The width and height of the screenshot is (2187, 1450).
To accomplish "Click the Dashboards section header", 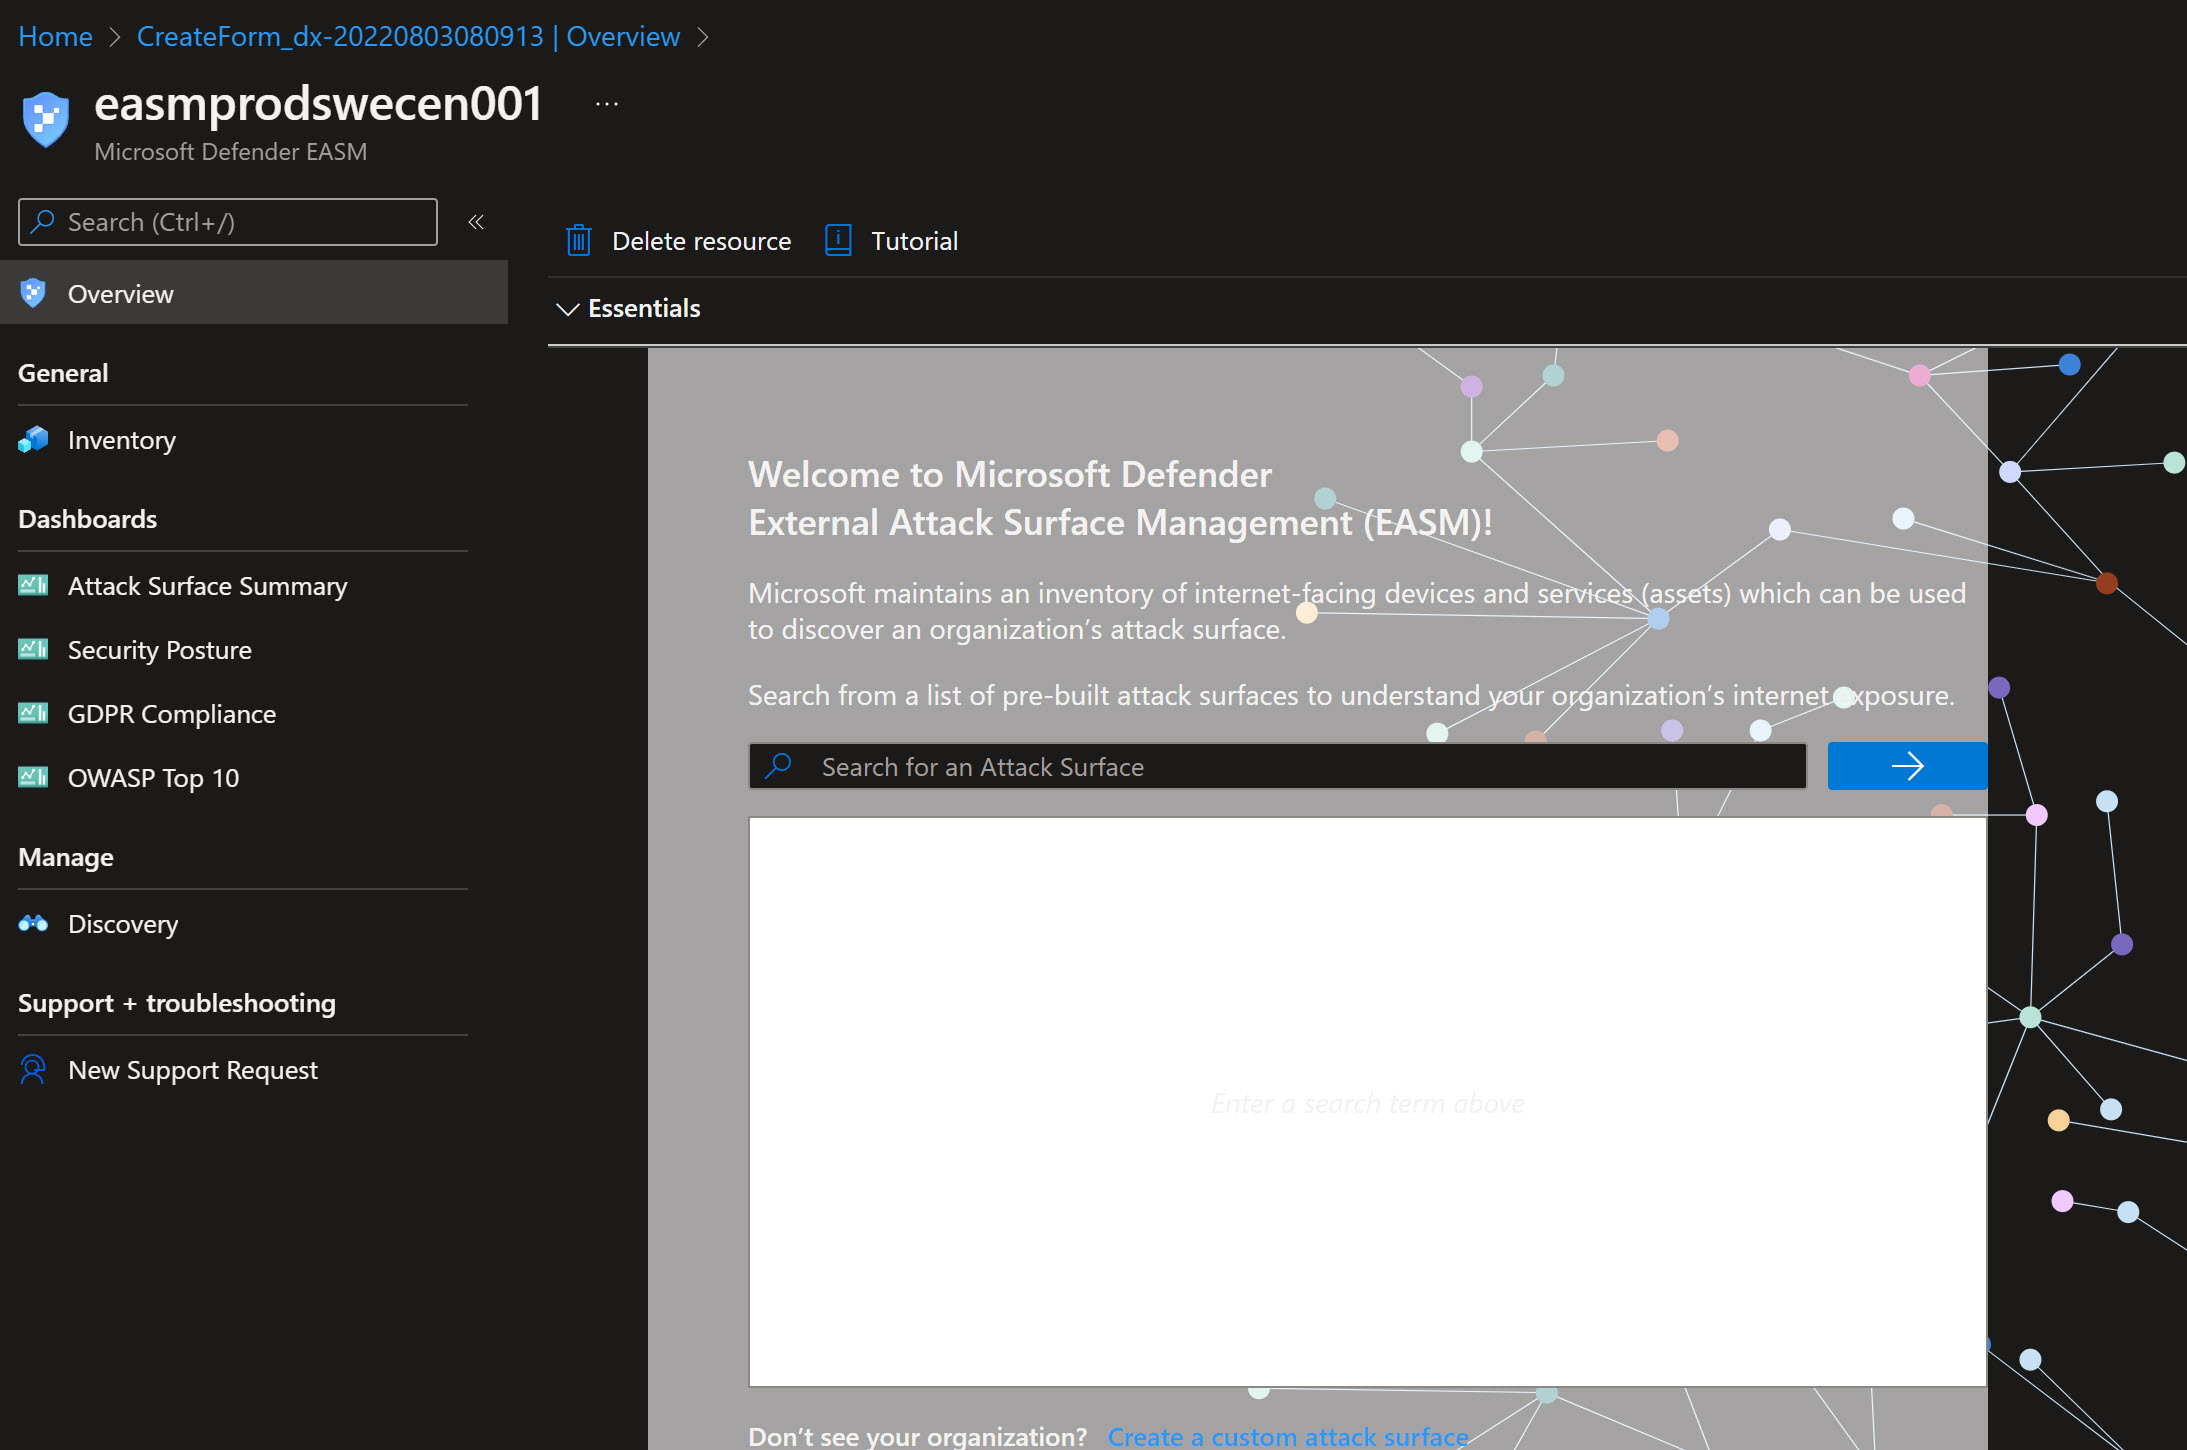I will click(x=87, y=519).
